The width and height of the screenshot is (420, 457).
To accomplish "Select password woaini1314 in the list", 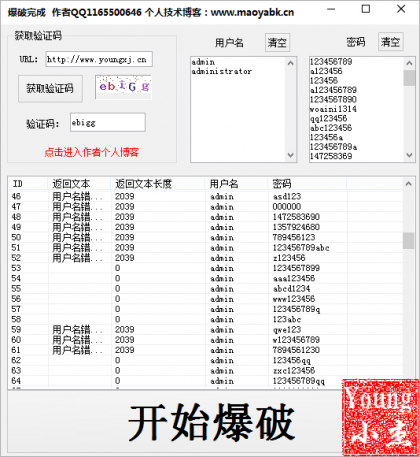I will [x=333, y=109].
